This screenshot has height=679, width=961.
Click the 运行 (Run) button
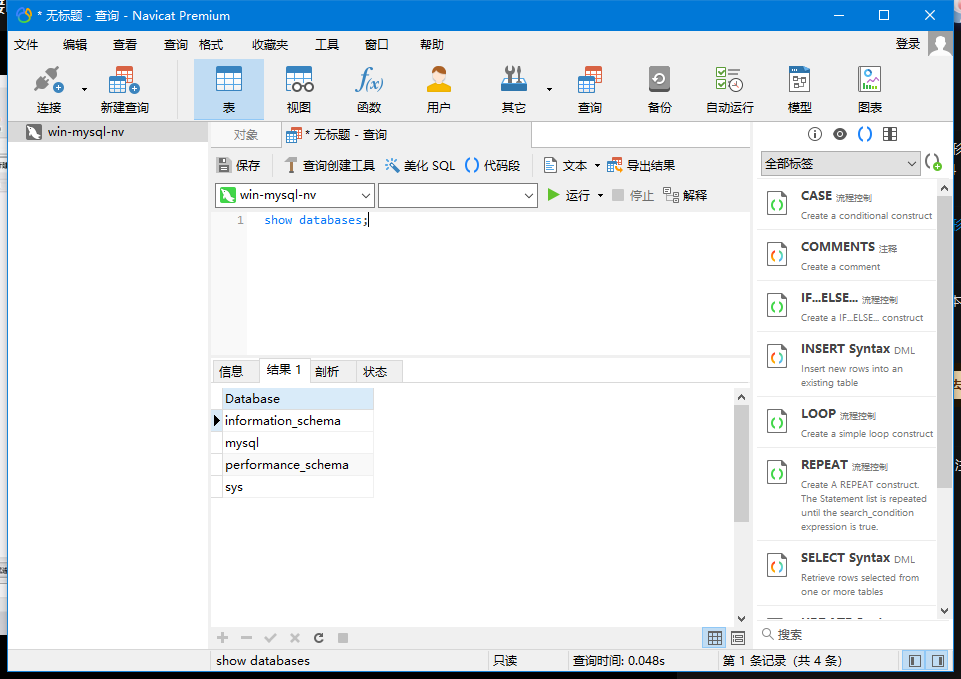pyautogui.click(x=569, y=195)
